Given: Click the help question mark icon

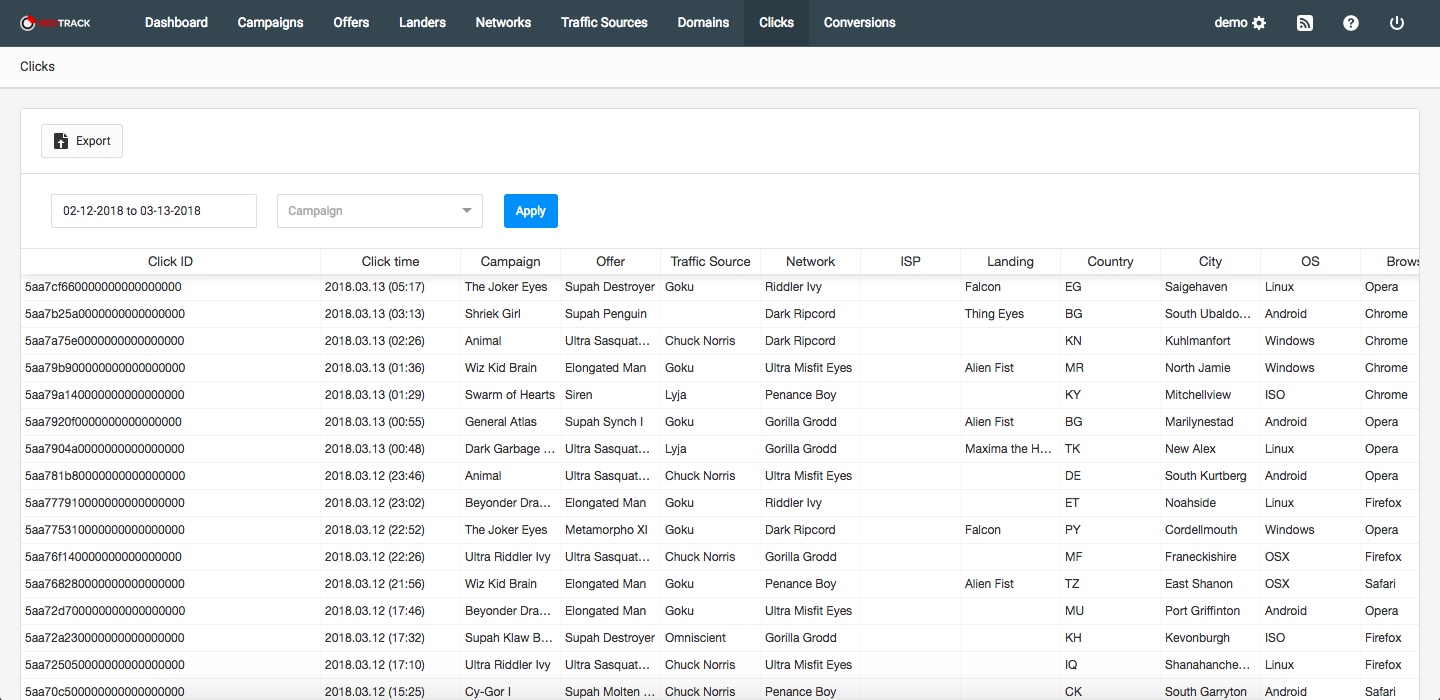Looking at the screenshot, I should click(1350, 23).
